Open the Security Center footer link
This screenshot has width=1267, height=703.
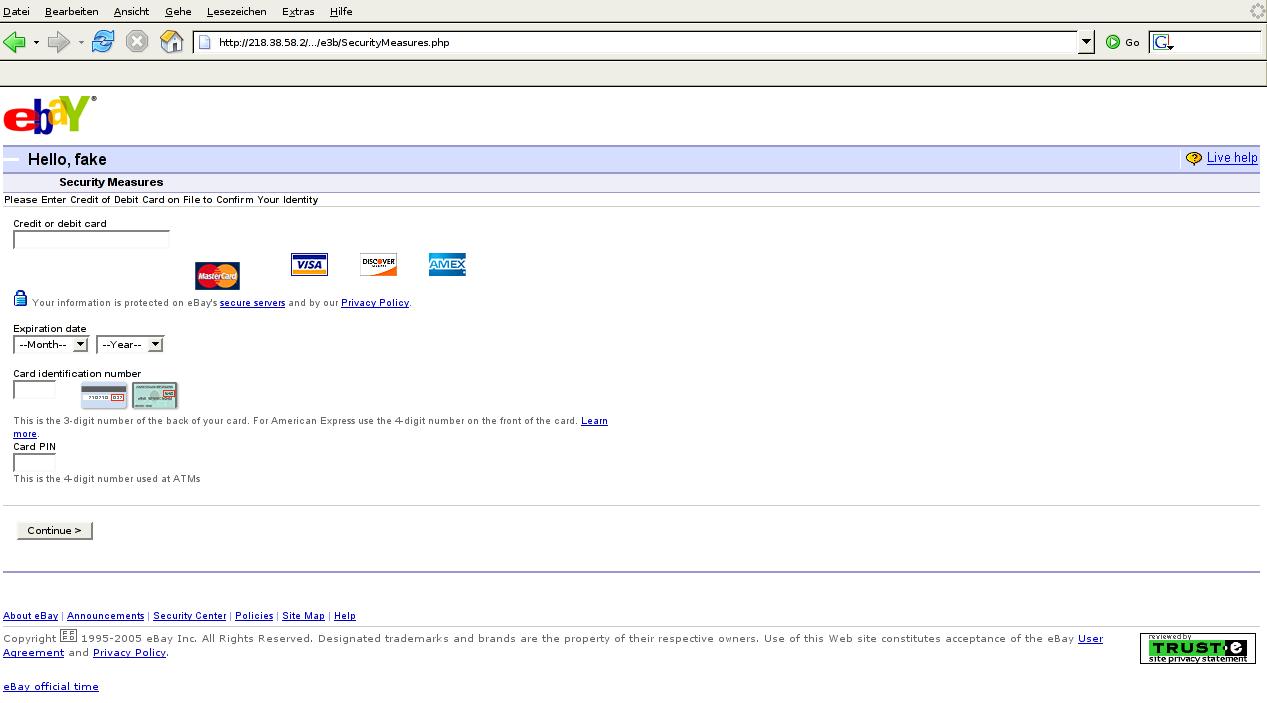point(190,616)
